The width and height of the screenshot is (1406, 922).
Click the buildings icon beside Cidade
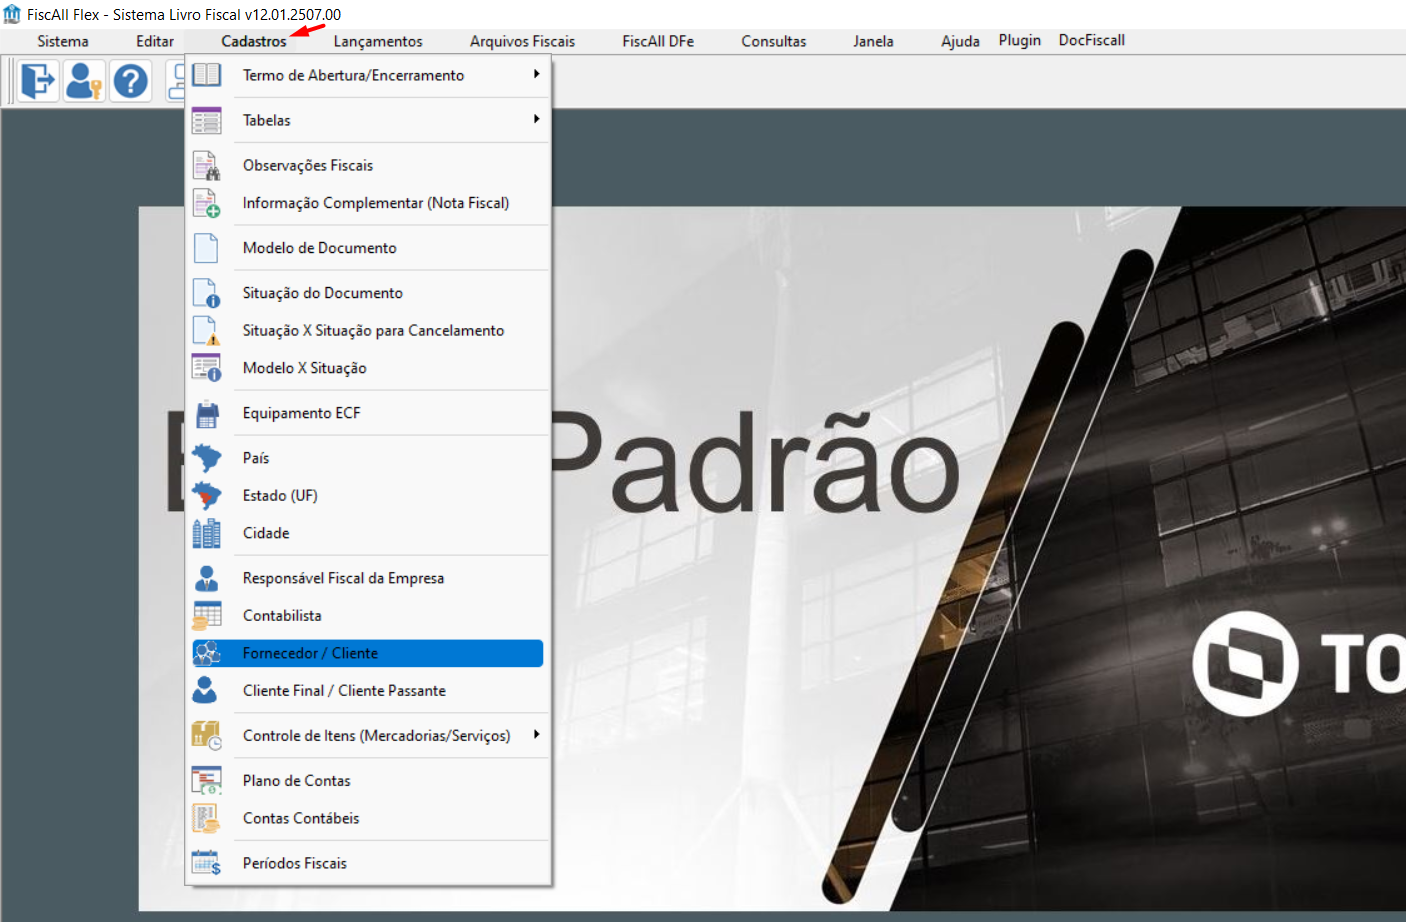tap(207, 533)
